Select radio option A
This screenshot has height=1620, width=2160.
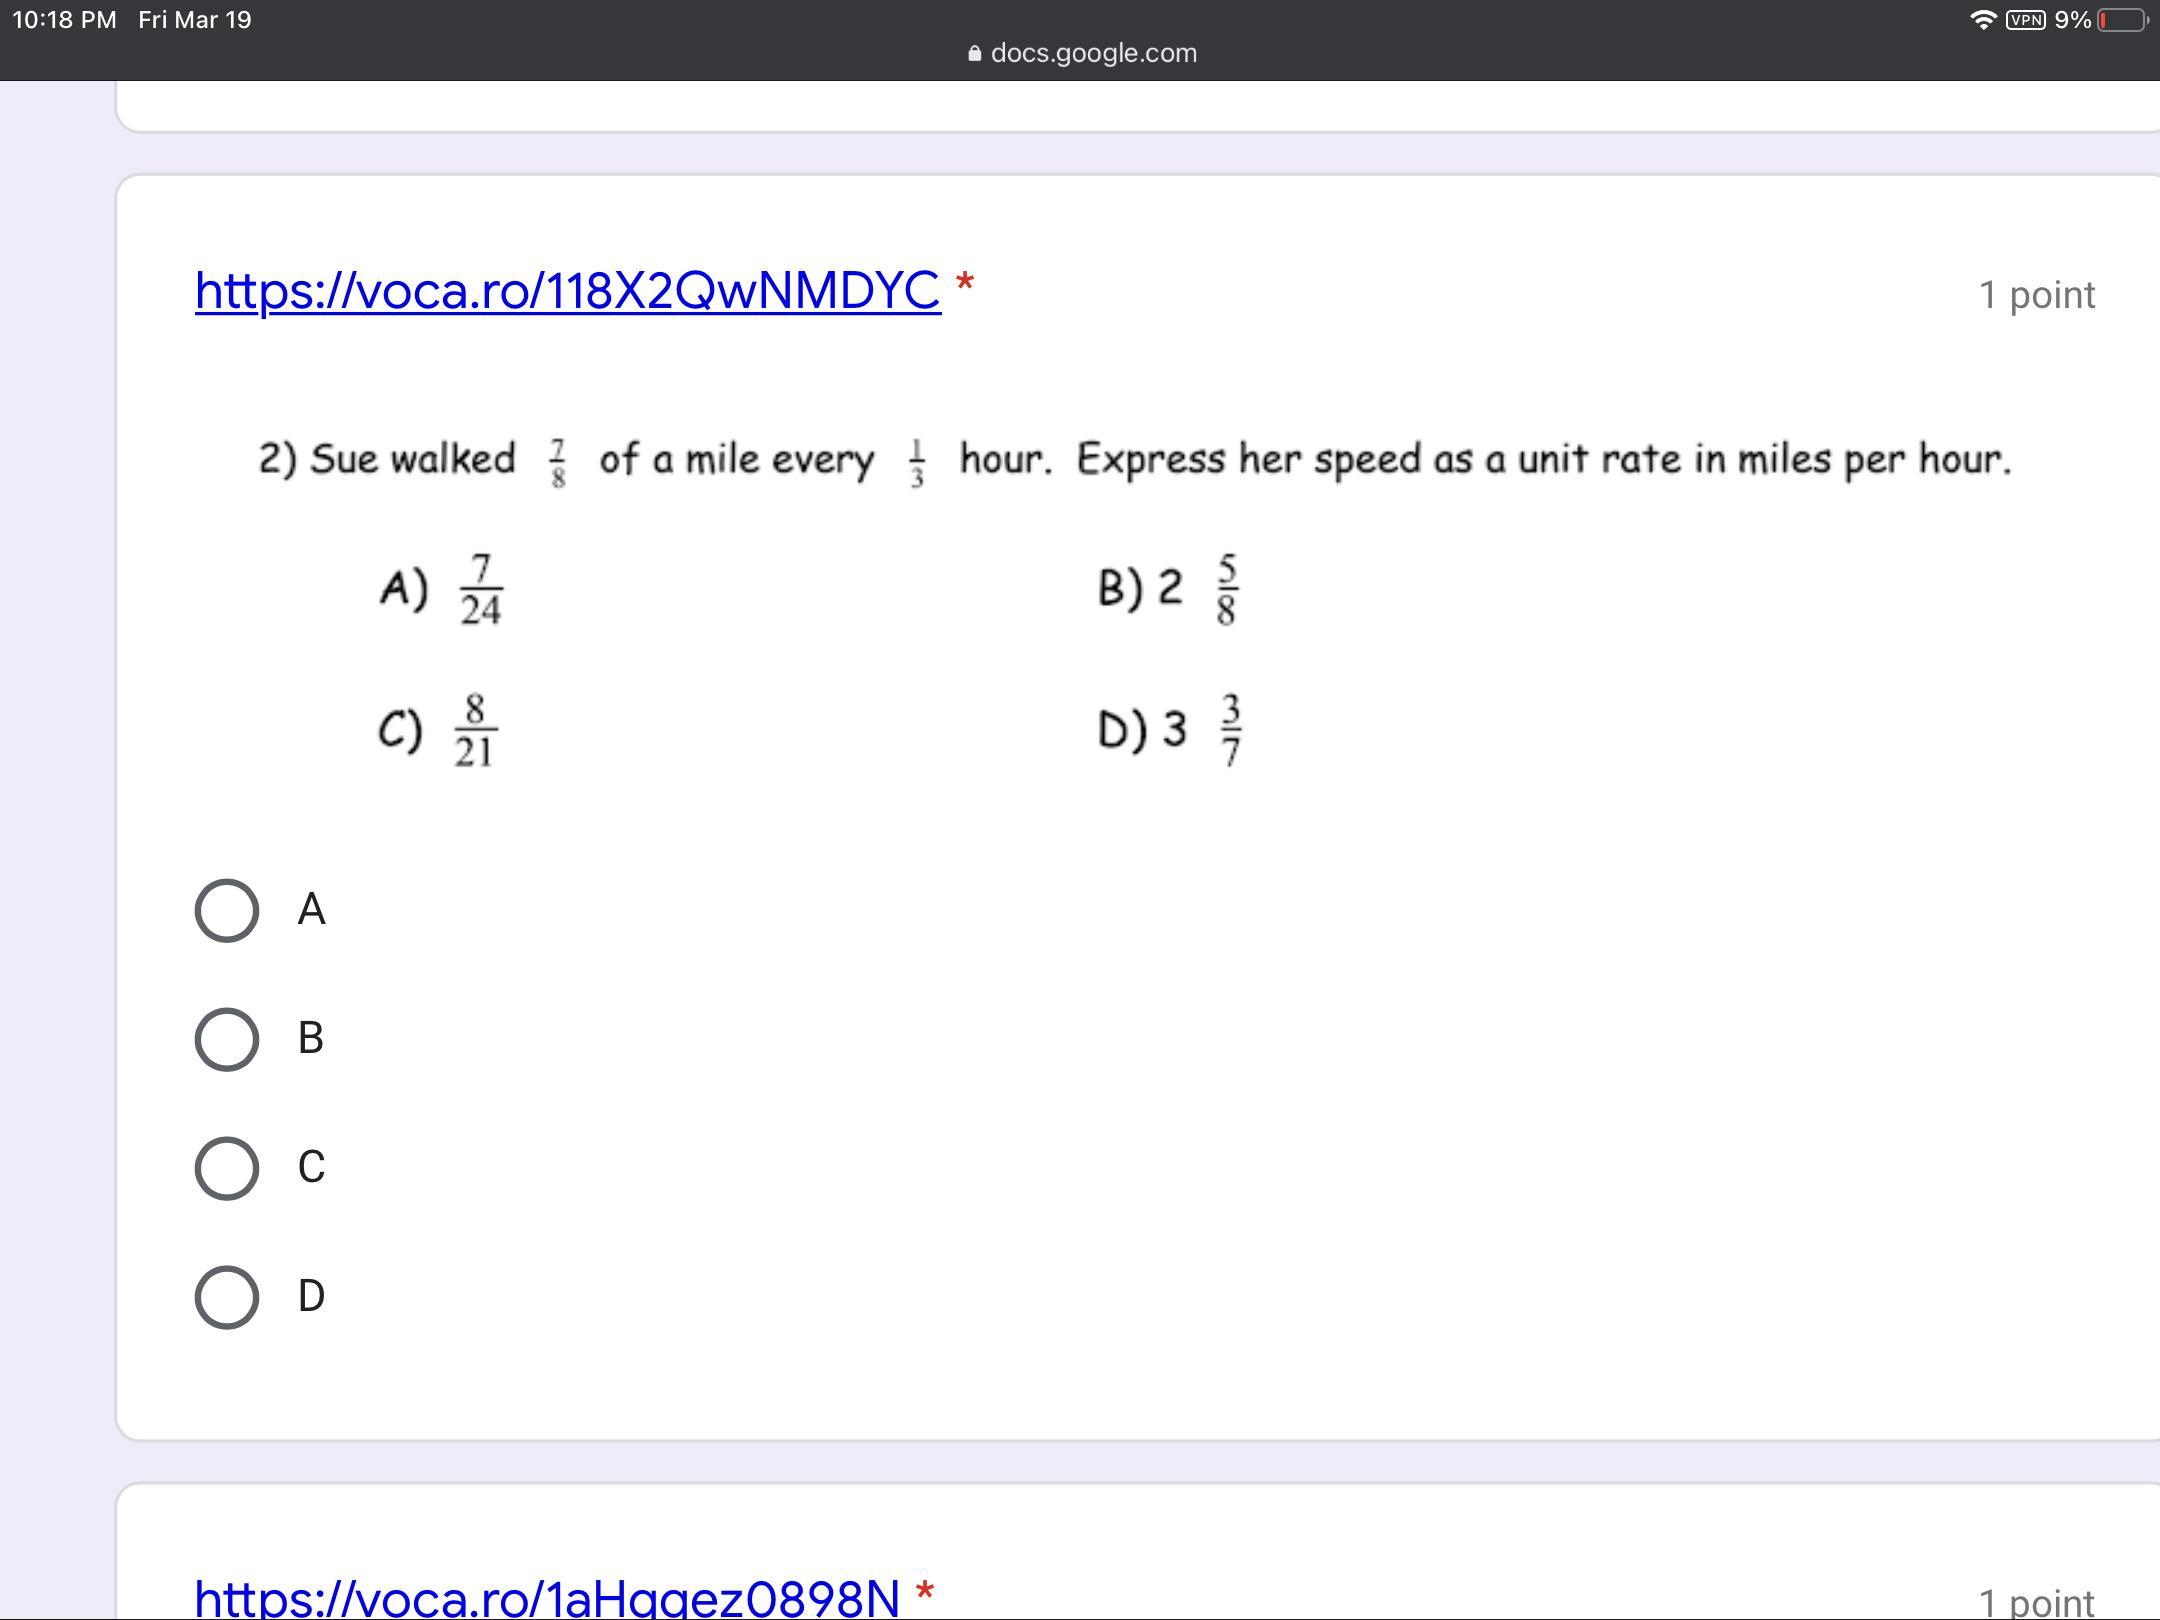pyautogui.click(x=227, y=910)
